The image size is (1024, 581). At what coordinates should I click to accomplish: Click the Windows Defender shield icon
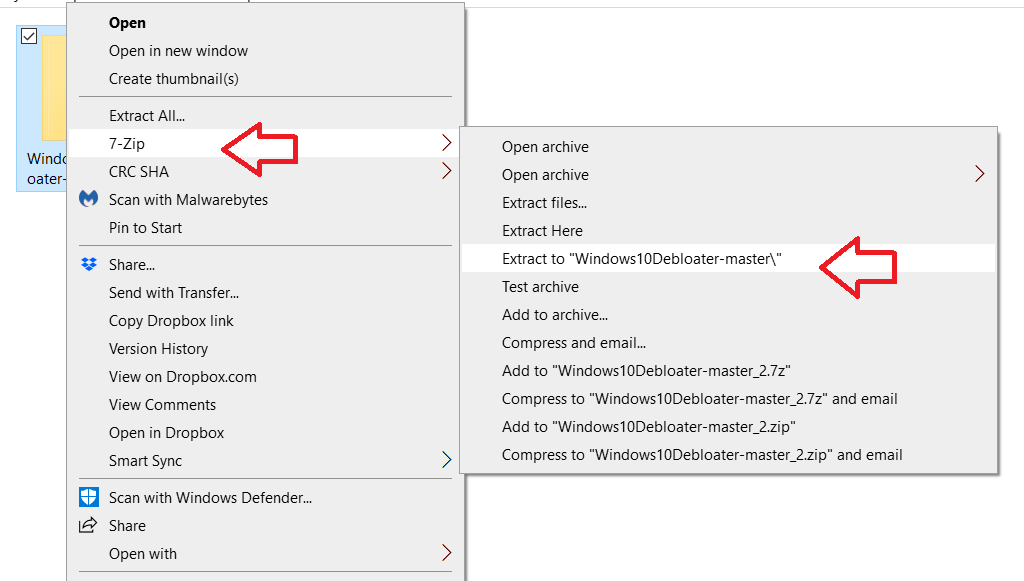[x=88, y=497]
